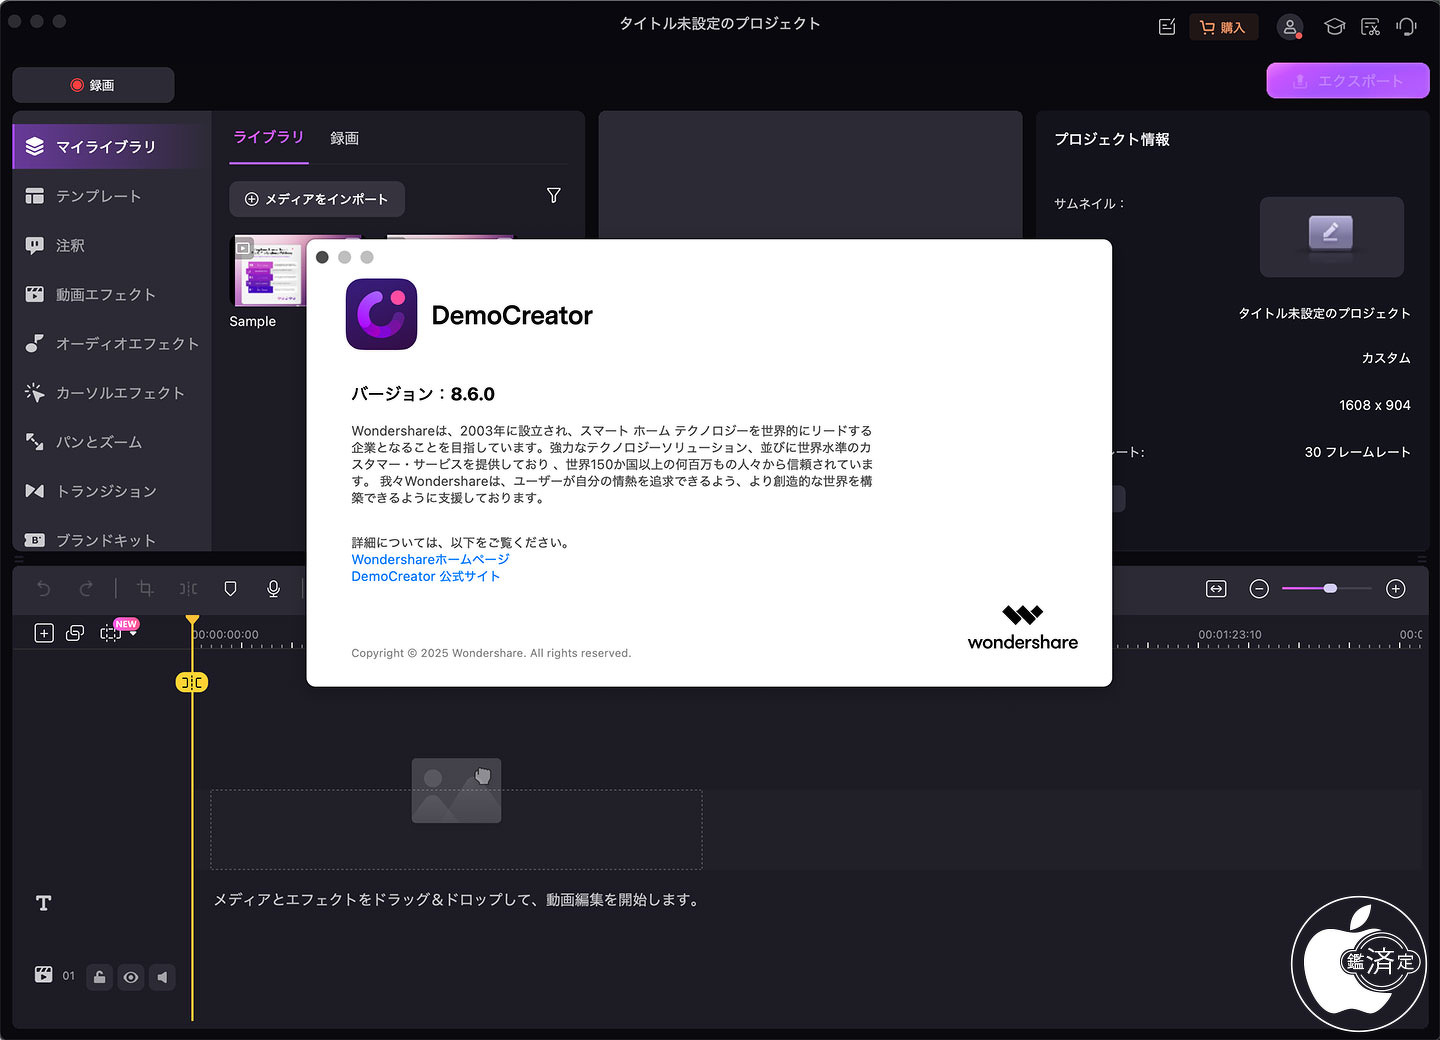
Task: Close the DemoCreator about dialog
Action: [x=322, y=257]
